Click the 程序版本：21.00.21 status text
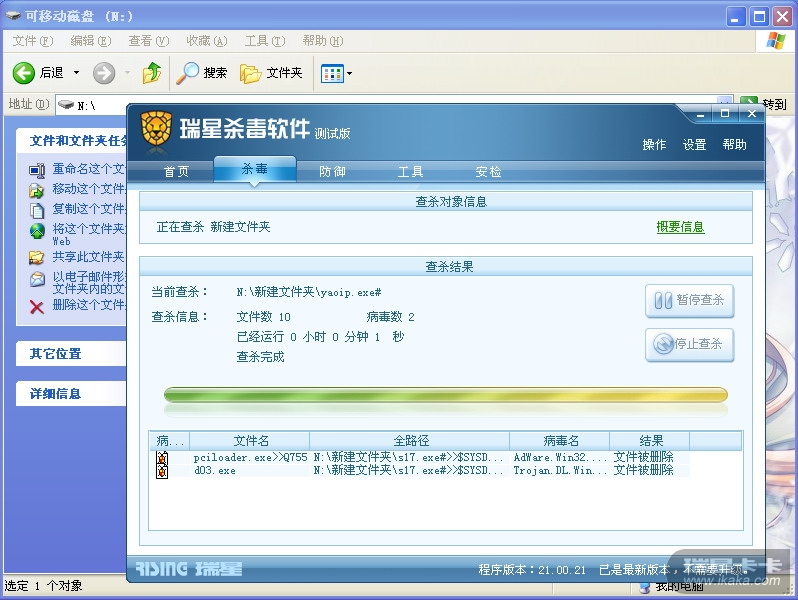The width and height of the screenshot is (798, 600). [x=532, y=570]
